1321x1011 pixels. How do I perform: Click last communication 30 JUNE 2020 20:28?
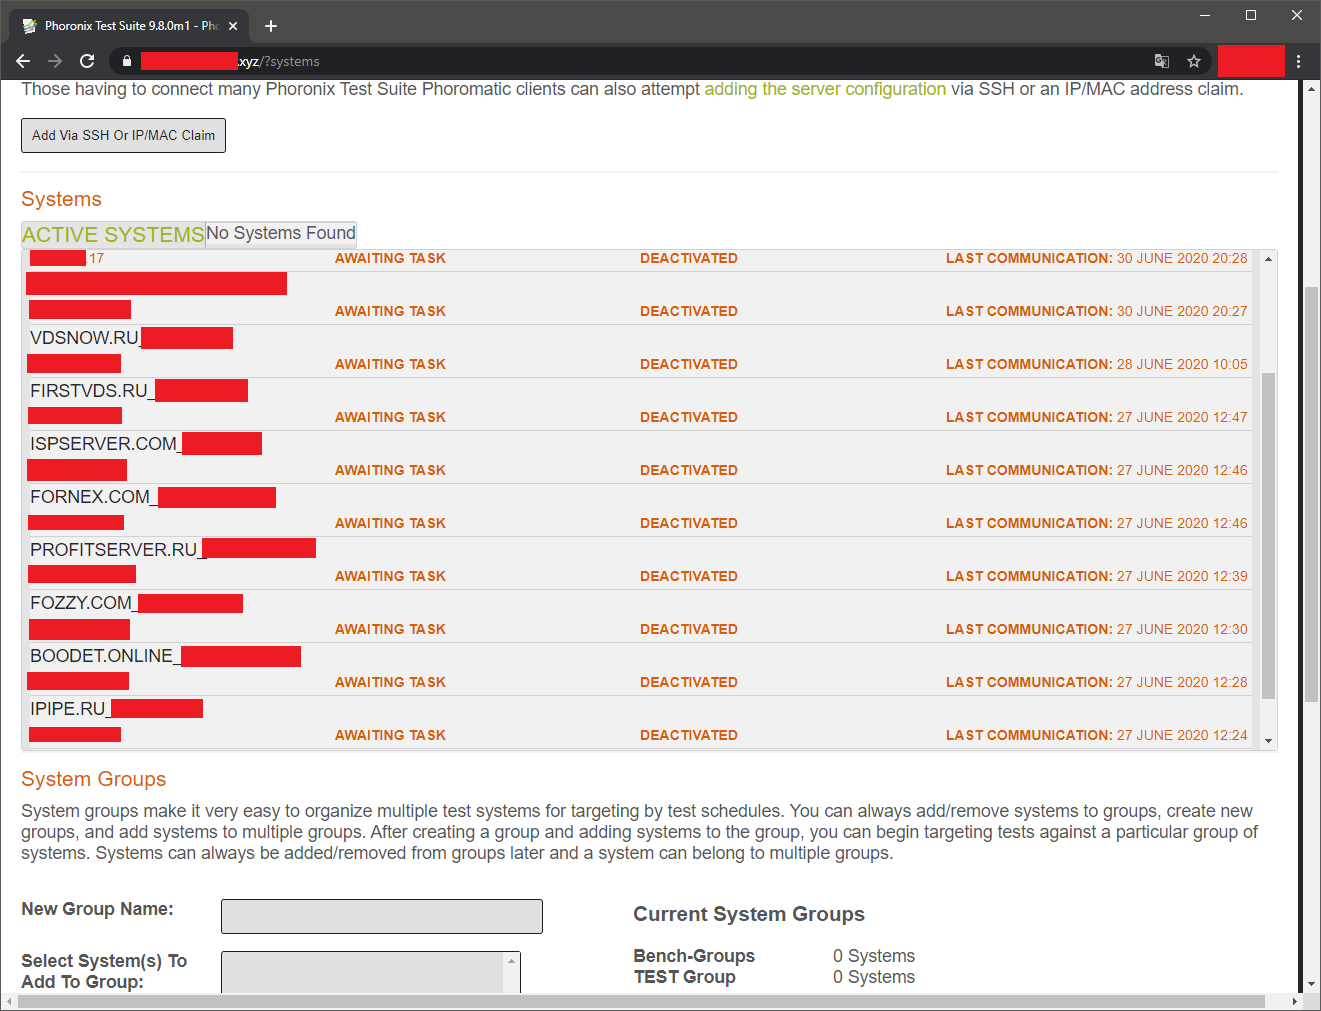[x=1097, y=258]
